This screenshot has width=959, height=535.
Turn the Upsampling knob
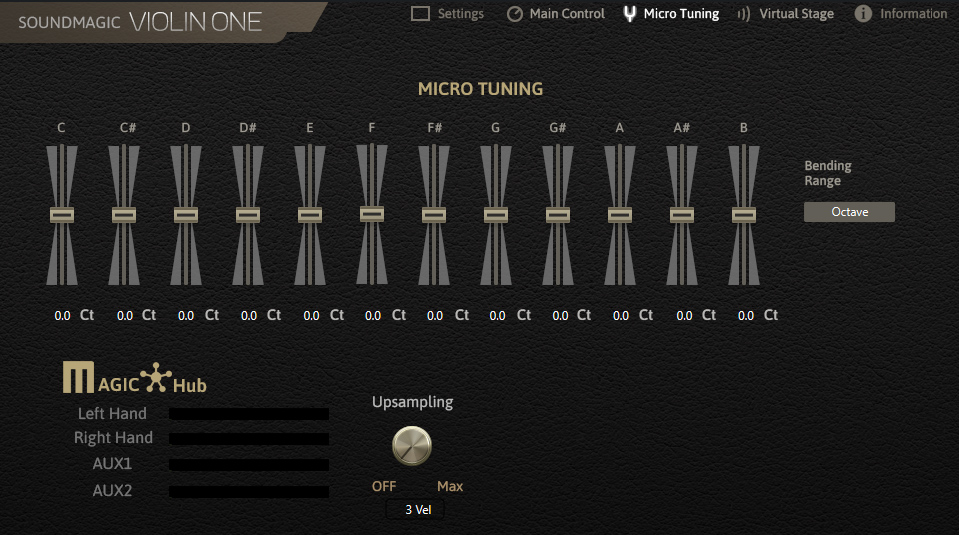411,445
